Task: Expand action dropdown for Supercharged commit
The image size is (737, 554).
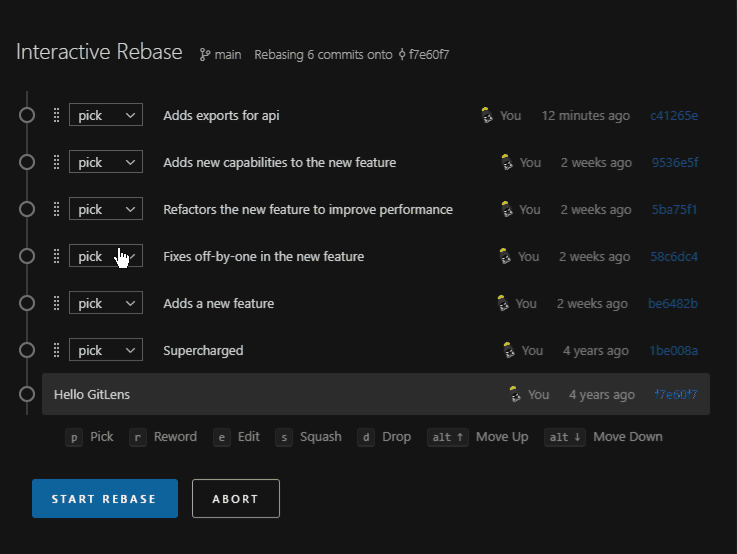Action: (x=105, y=350)
